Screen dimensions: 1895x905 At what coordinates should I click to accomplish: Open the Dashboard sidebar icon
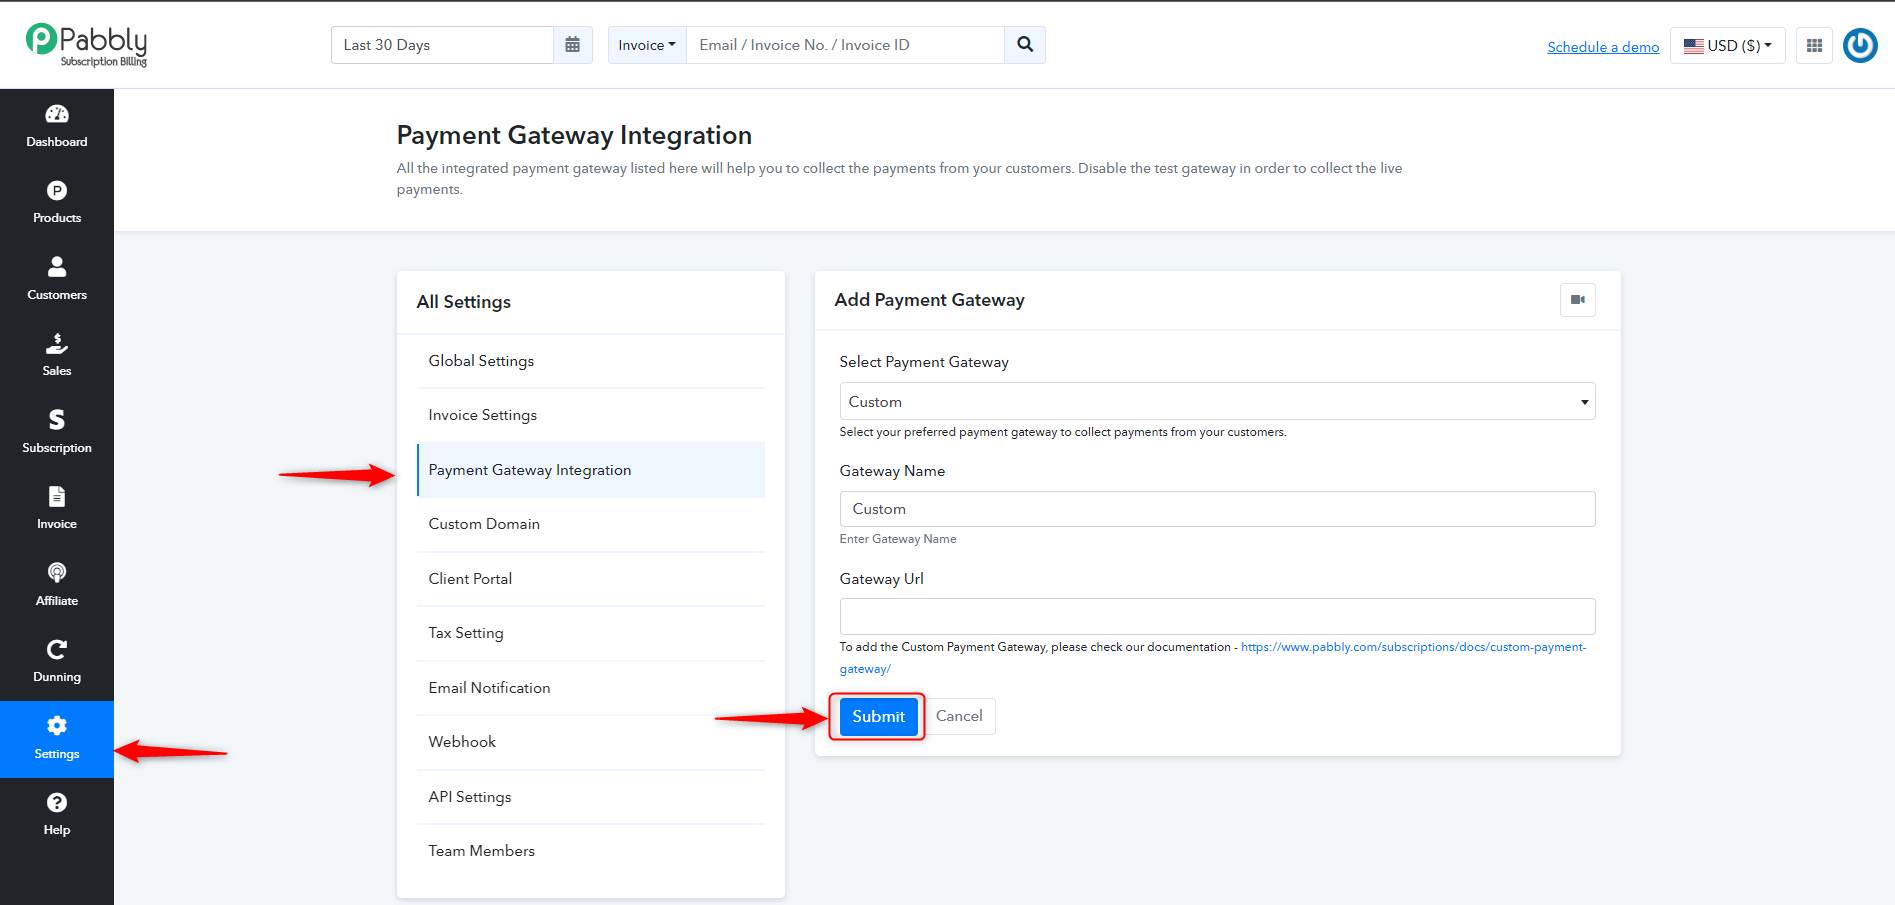click(57, 127)
